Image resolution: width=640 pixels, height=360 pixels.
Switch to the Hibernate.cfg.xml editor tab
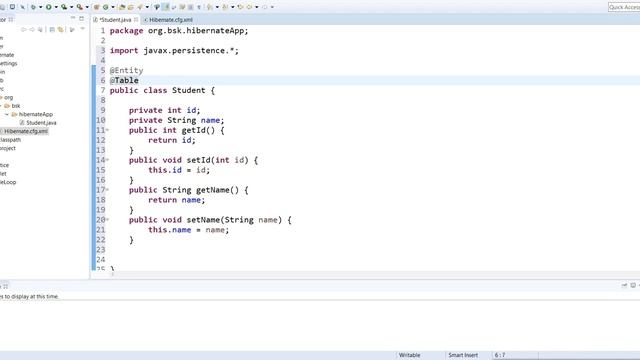pos(168,20)
